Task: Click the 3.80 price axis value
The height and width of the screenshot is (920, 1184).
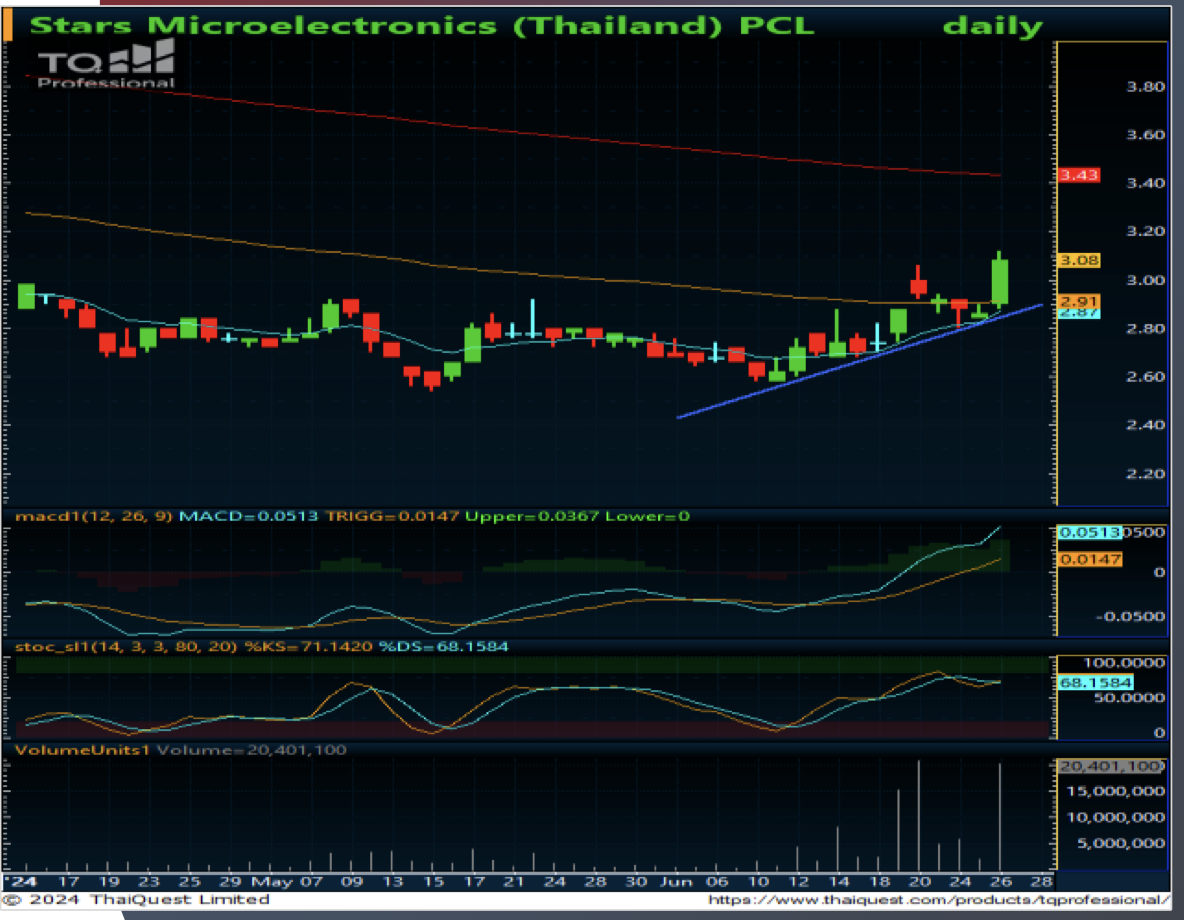Action: (1145, 87)
